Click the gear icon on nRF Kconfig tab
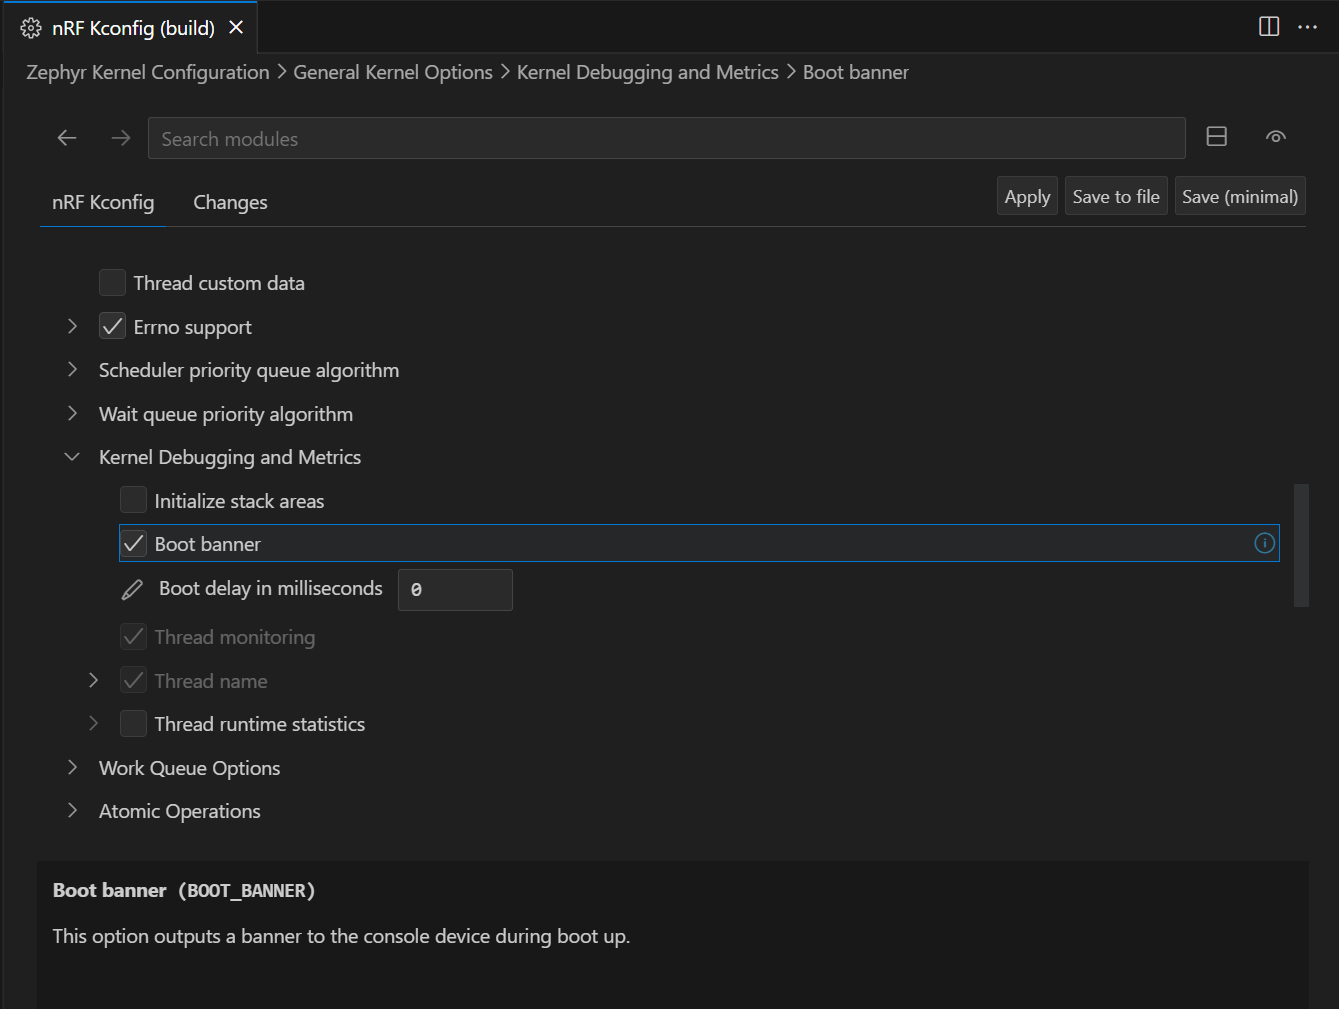1339x1009 pixels. 31,28
